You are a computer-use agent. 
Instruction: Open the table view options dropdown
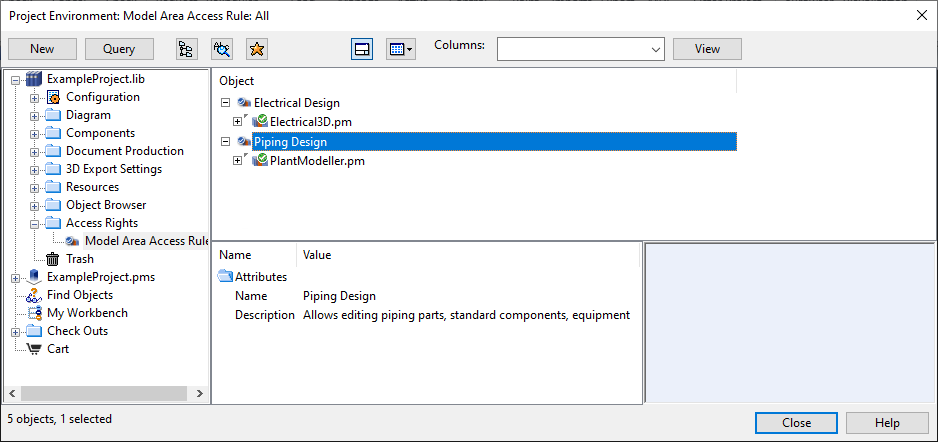tap(400, 48)
